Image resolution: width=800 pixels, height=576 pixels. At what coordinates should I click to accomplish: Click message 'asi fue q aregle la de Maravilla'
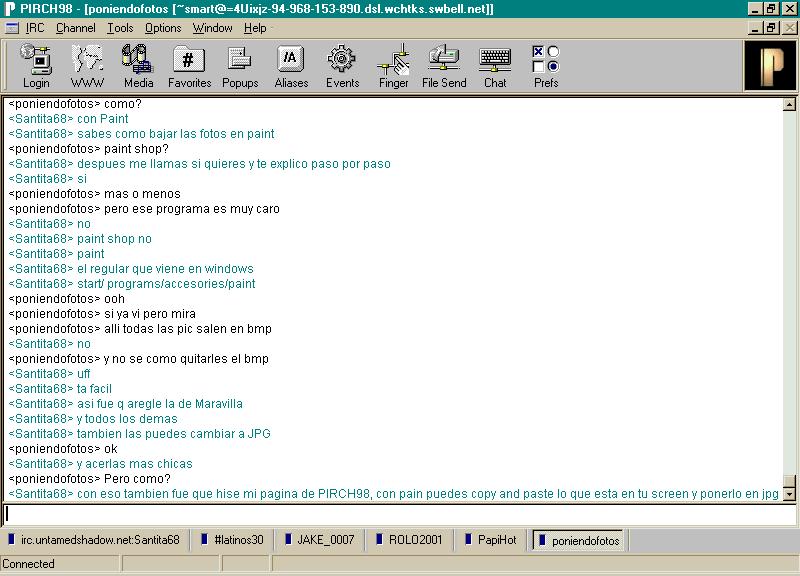coord(160,404)
